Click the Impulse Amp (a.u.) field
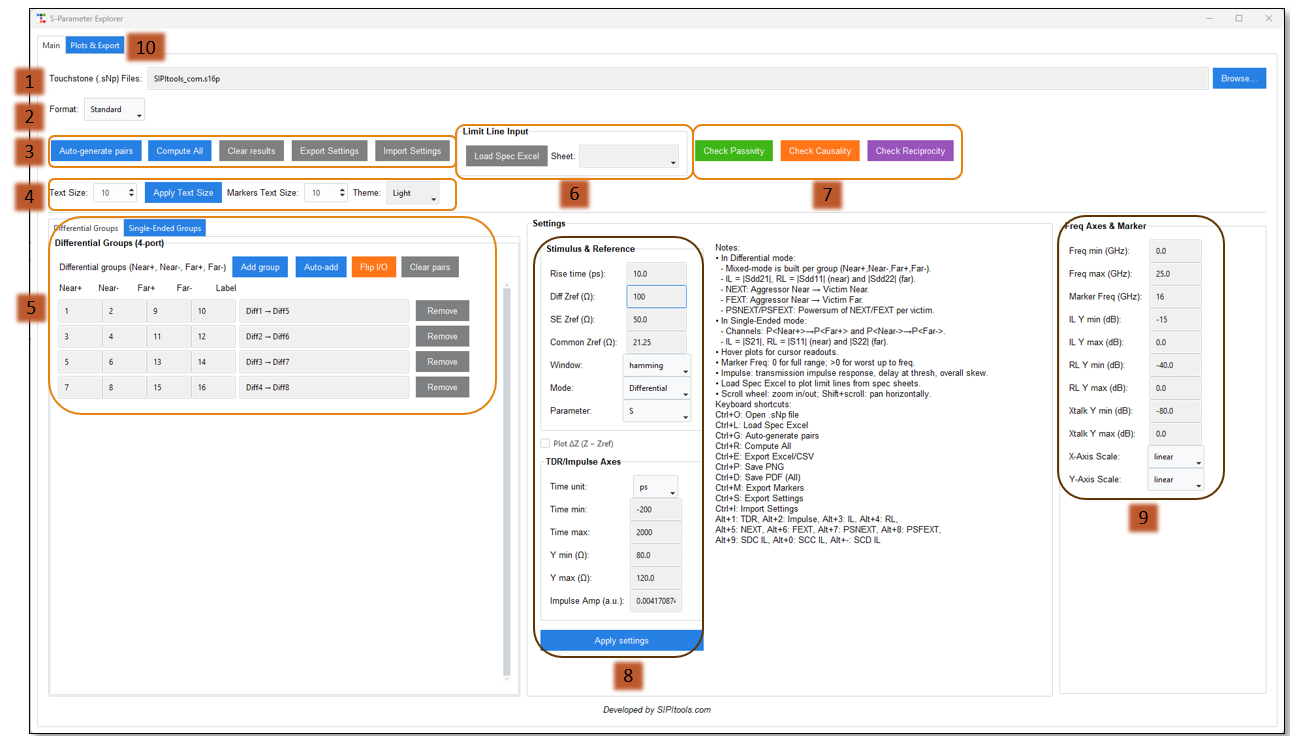Screen dimensions: 1290x736 [x=656, y=600]
